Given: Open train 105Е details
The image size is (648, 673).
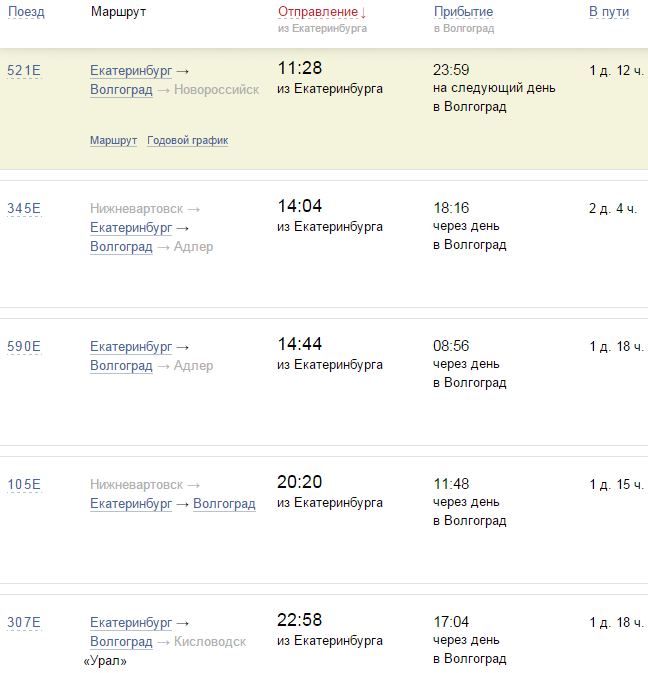Looking at the screenshot, I should 24,485.
